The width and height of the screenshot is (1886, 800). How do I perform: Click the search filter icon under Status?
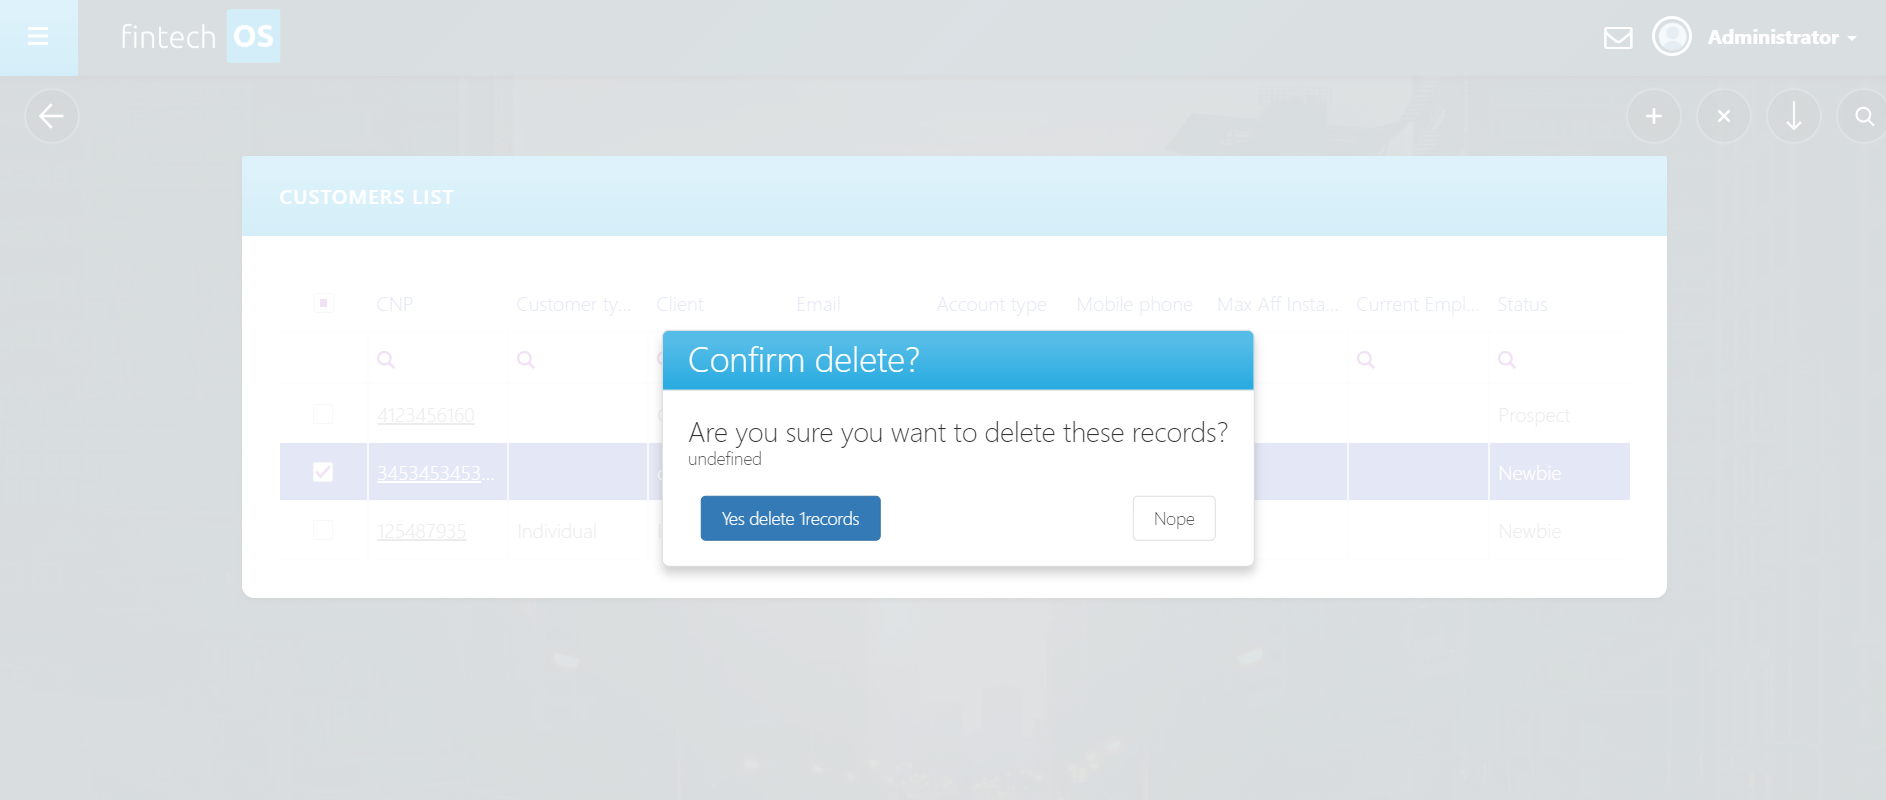click(1507, 359)
